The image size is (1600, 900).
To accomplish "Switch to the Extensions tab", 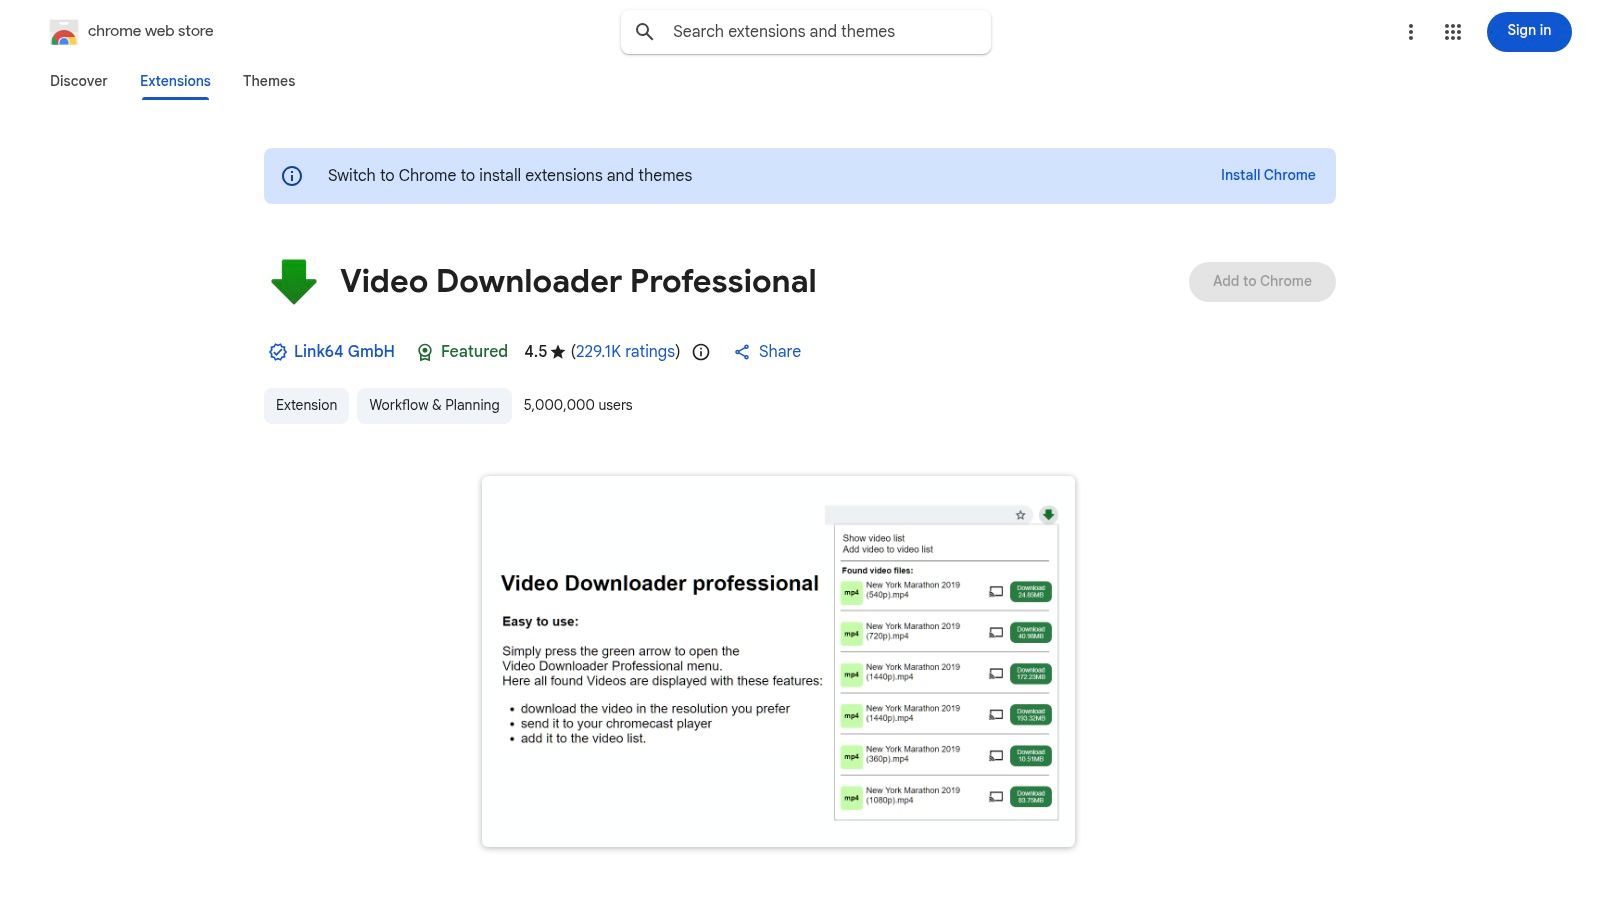I will pyautogui.click(x=175, y=81).
